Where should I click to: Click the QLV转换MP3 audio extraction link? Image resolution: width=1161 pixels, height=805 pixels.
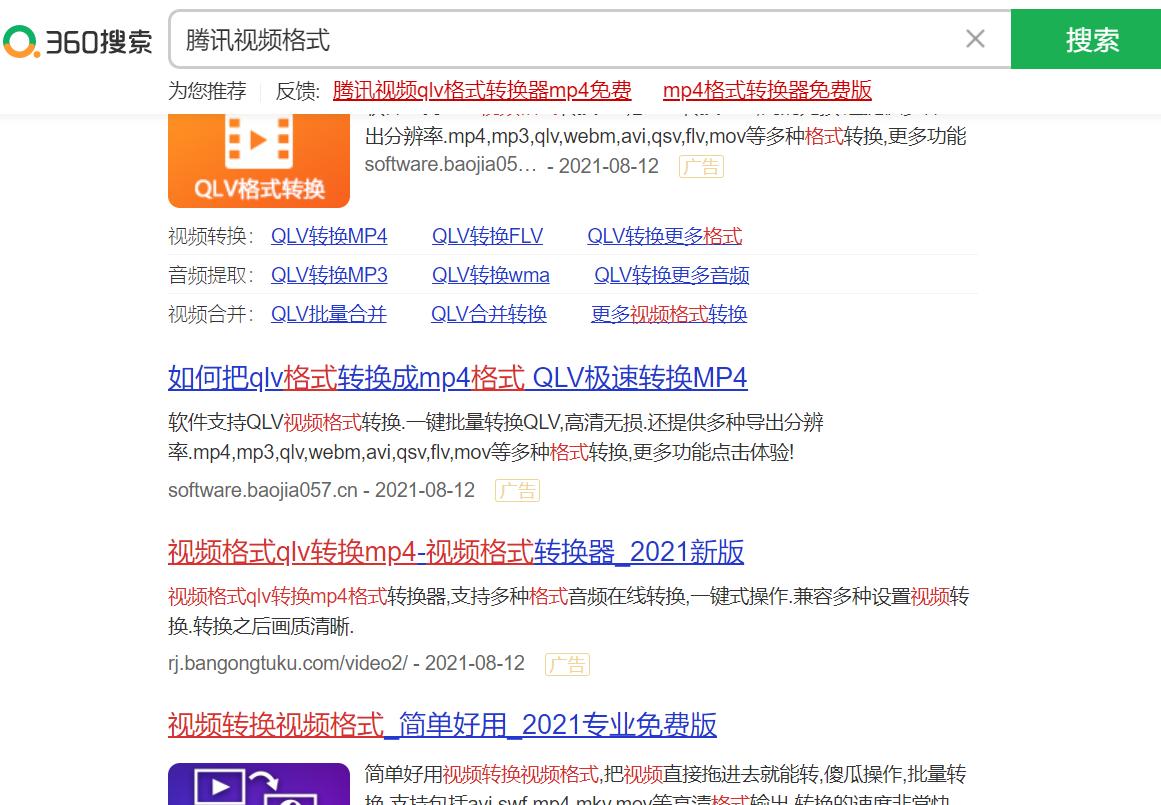pos(328,275)
